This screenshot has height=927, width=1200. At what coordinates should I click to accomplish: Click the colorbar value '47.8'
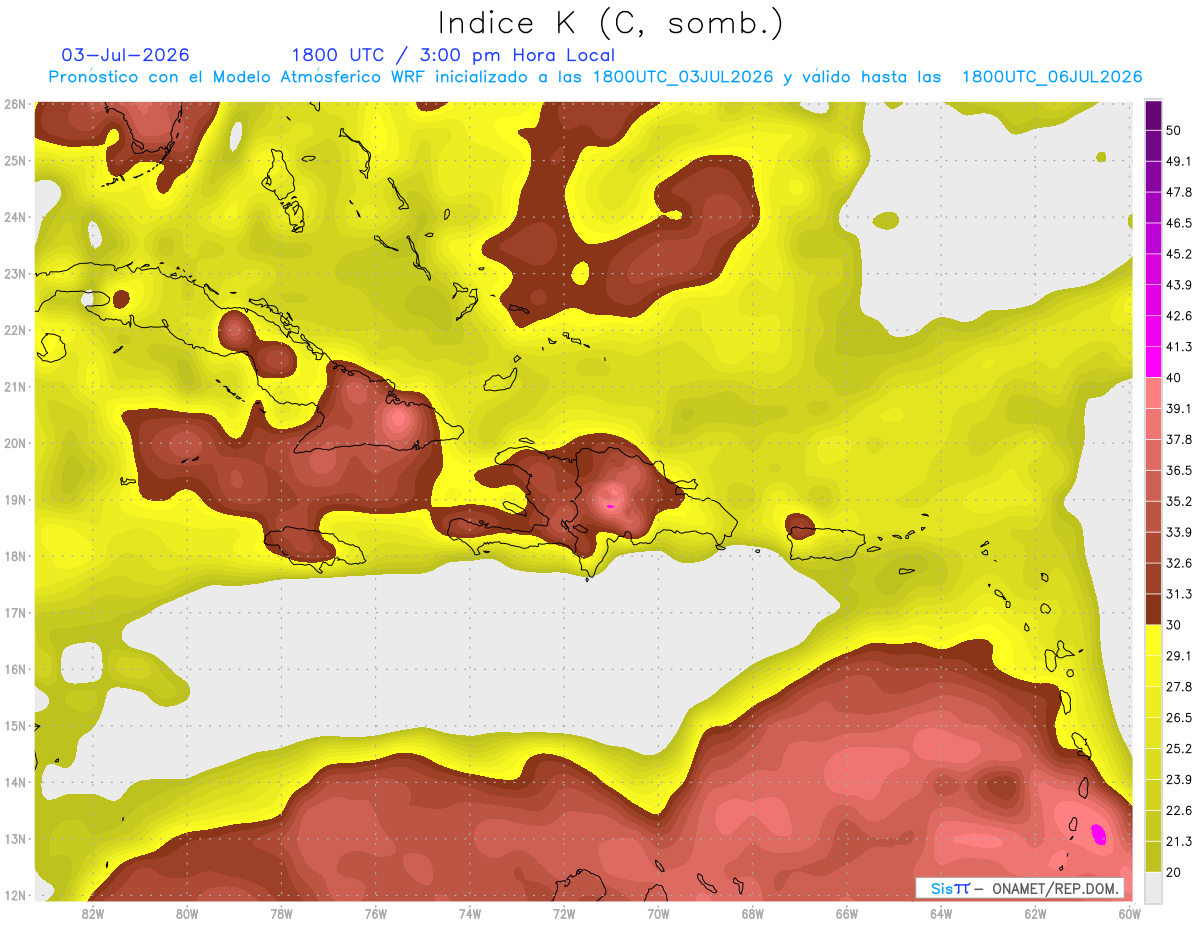[x=1178, y=192]
